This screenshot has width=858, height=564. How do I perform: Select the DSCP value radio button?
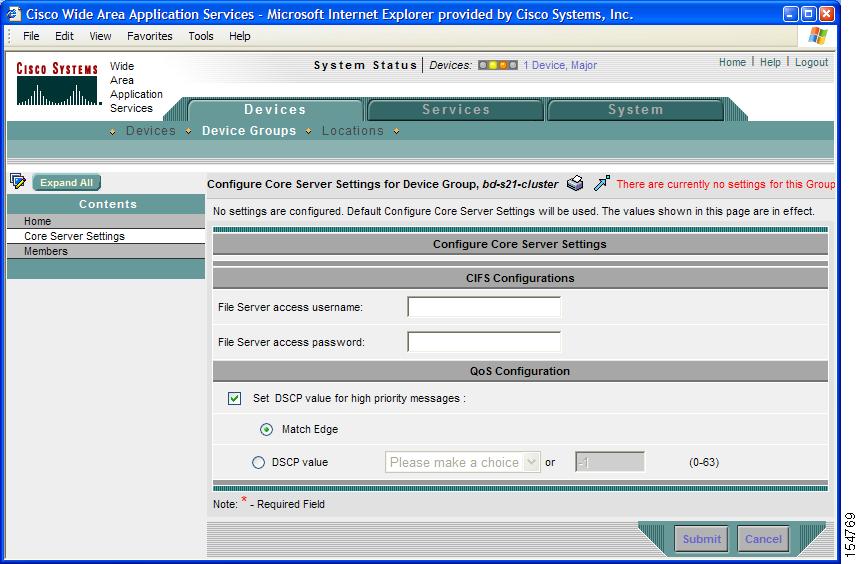point(258,462)
